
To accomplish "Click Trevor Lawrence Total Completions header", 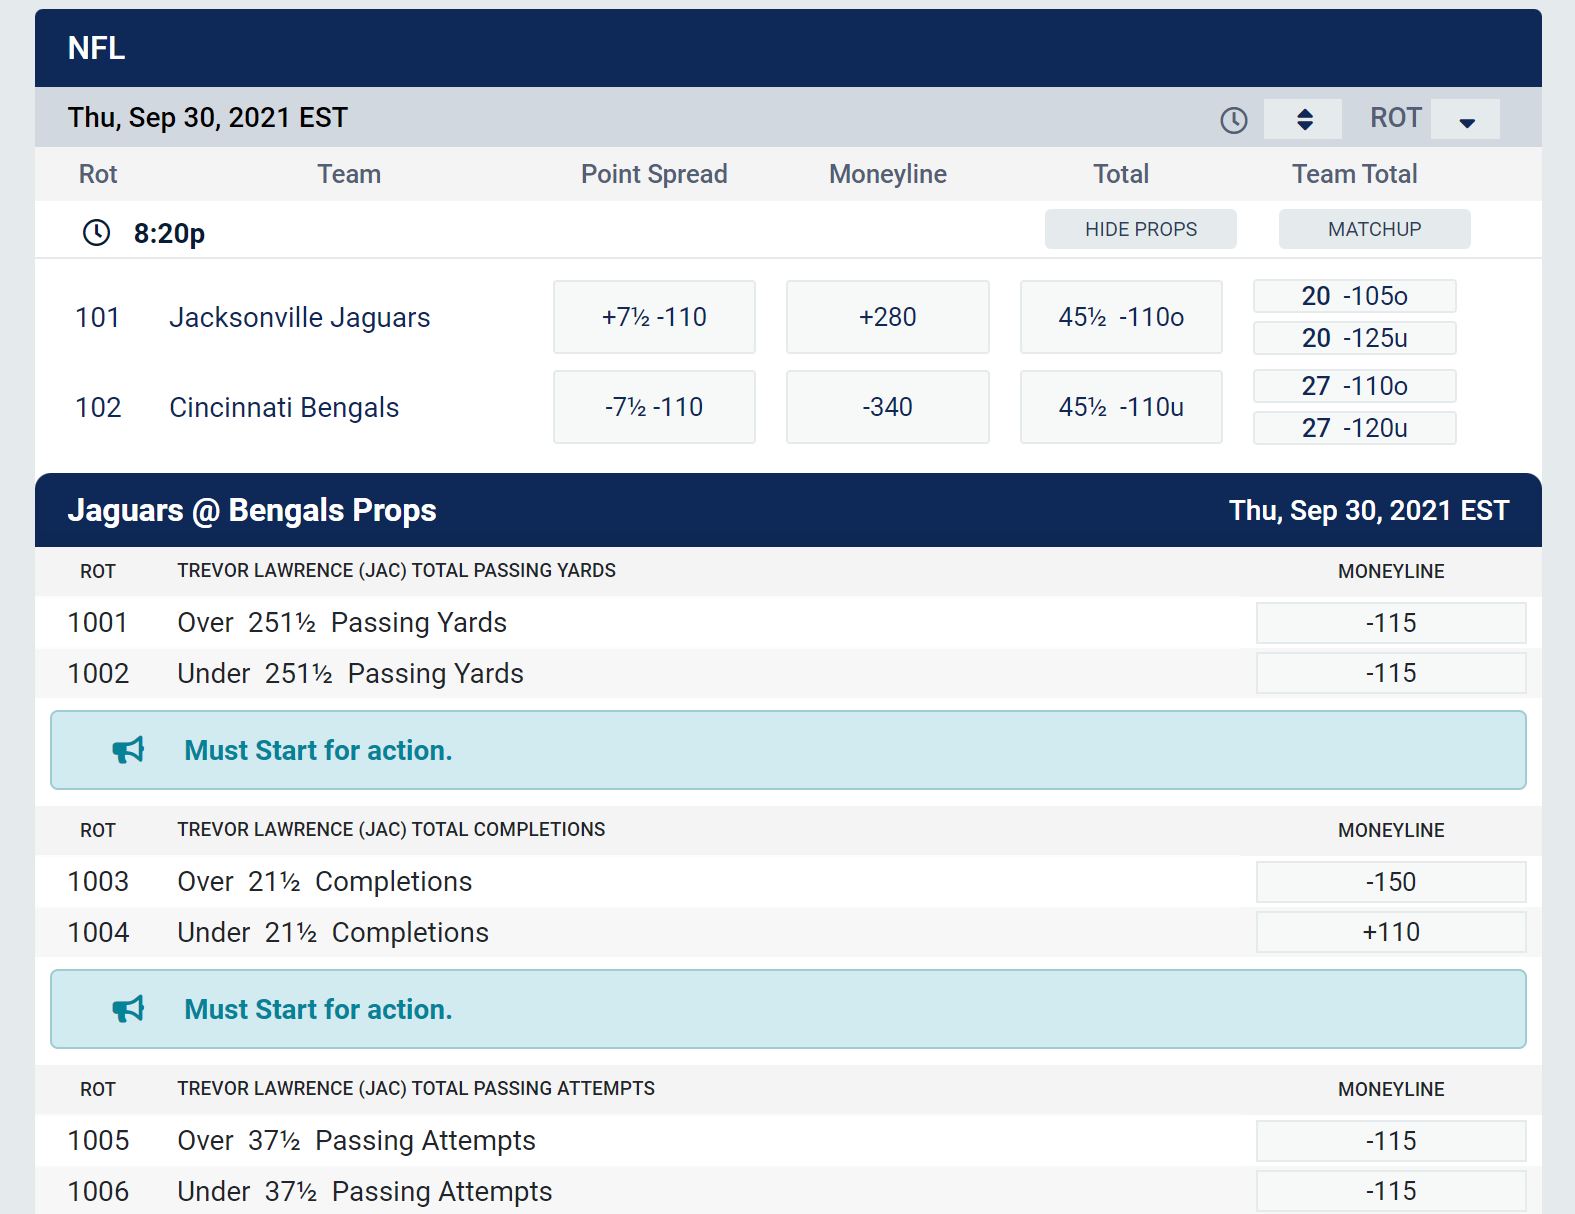I will point(391,829).
